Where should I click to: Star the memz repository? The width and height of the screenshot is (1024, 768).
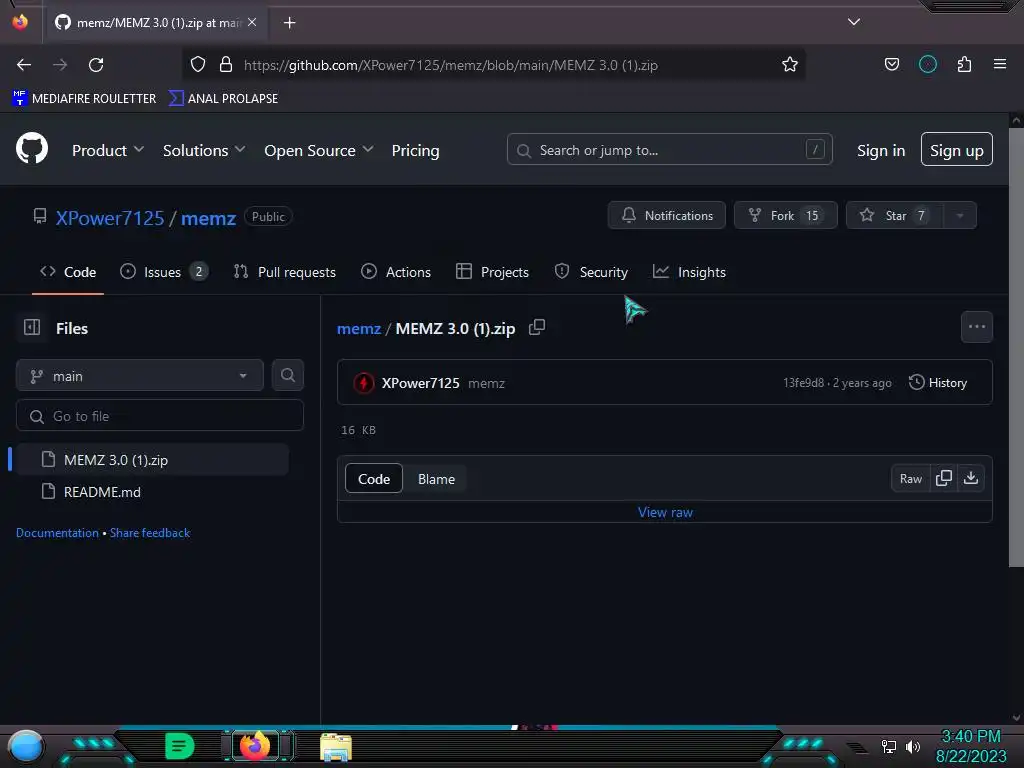(x=895, y=216)
